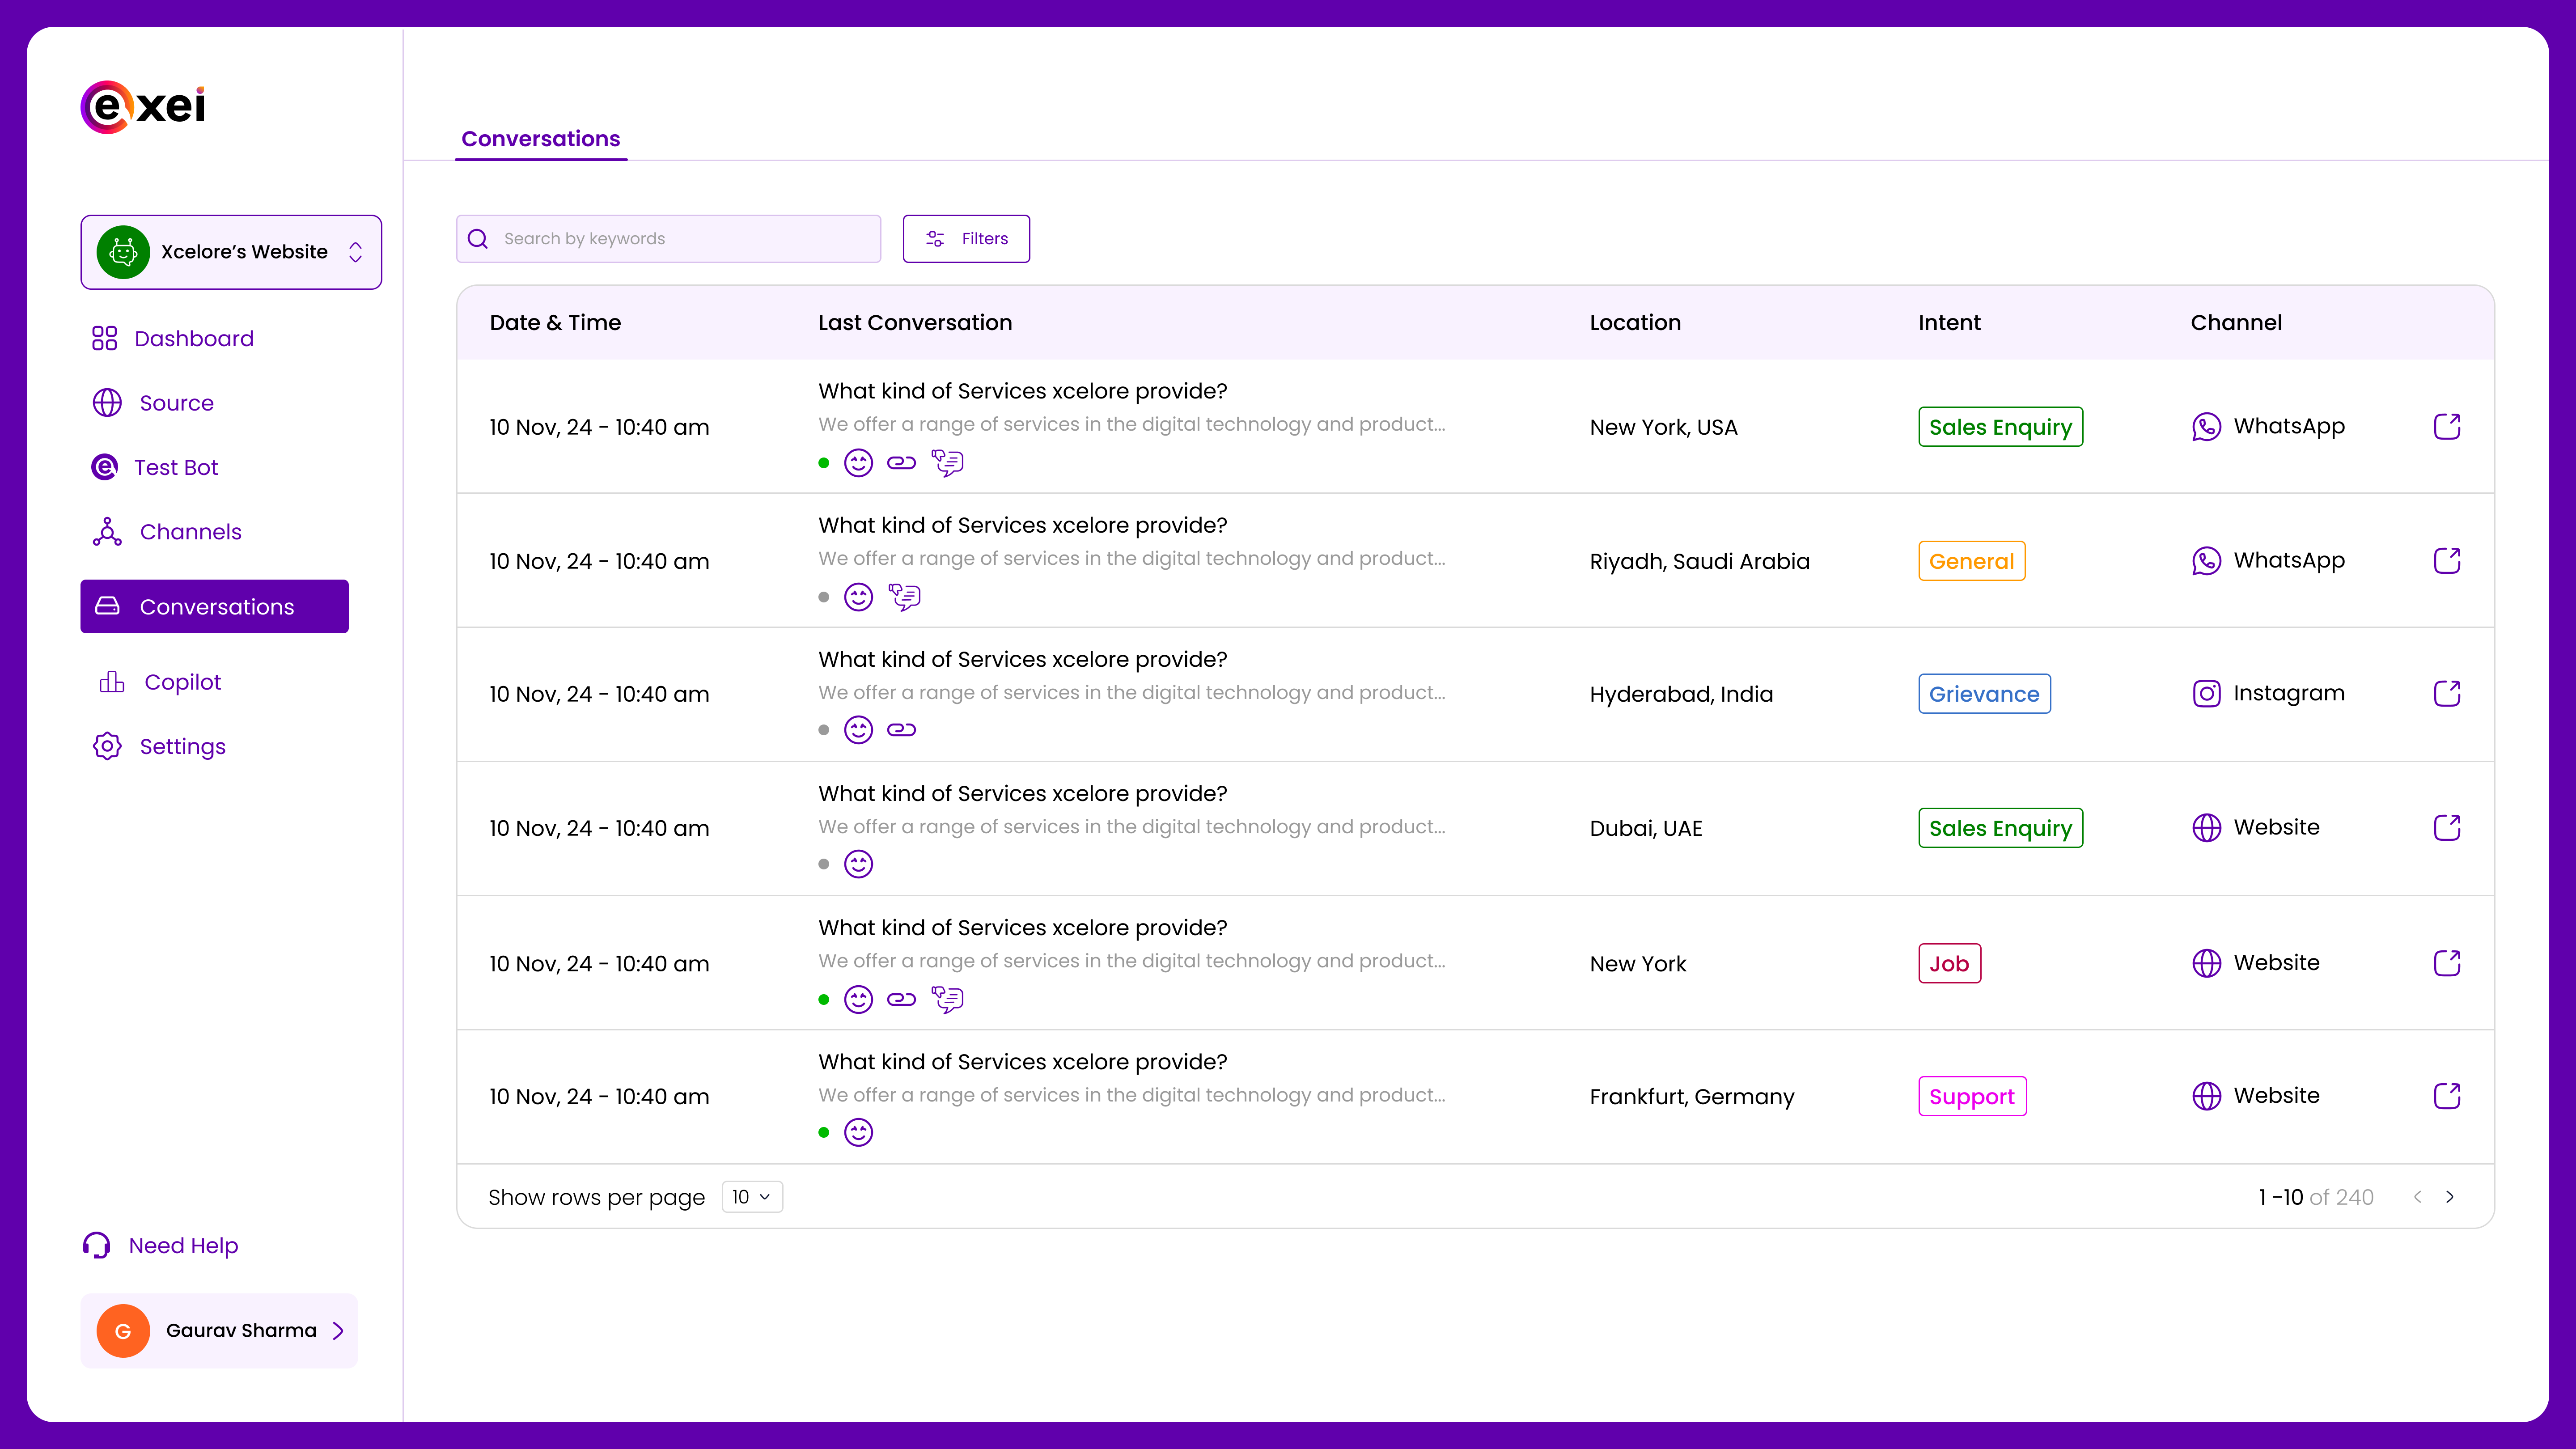Click the headset Need Help icon
This screenshot has height=1449, width=2576.
tap(96, 1246)
